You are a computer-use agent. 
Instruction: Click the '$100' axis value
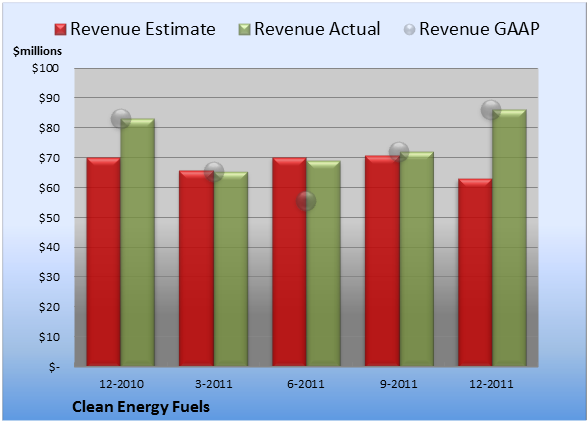pos(45,68)
